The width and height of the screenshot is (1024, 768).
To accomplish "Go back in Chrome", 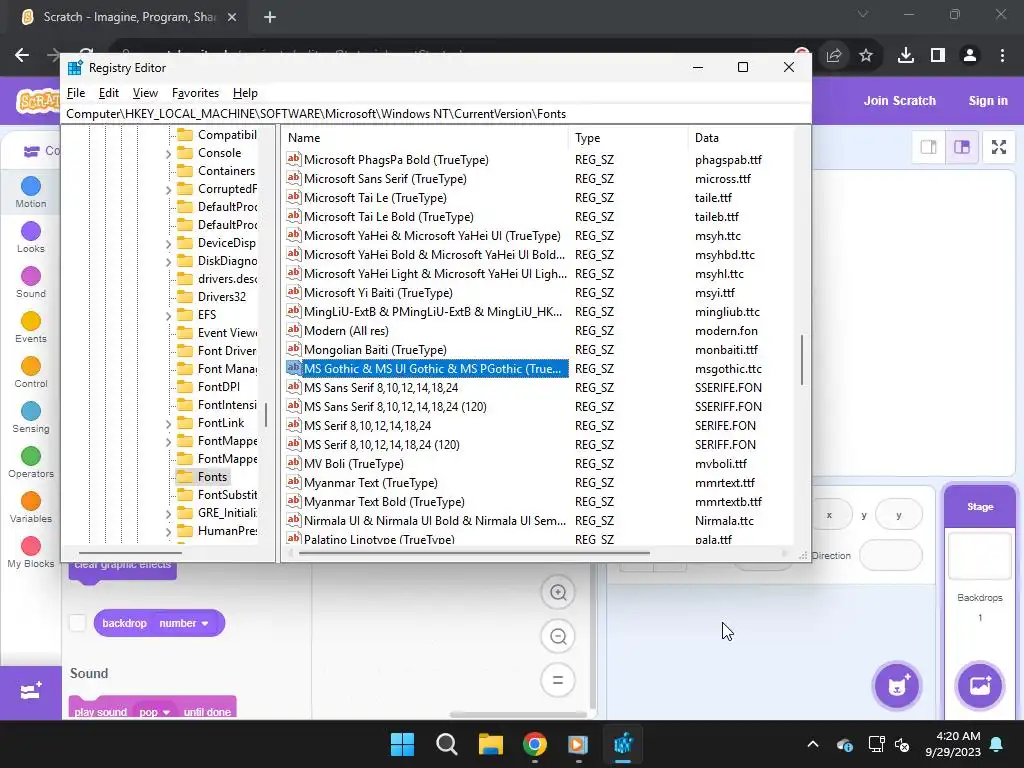I will click(22, 56).
